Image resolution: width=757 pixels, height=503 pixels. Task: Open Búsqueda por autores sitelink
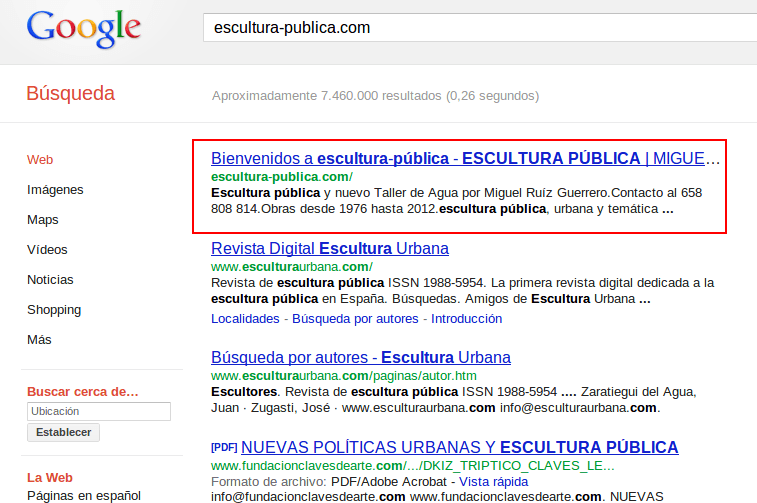[355, 319]
